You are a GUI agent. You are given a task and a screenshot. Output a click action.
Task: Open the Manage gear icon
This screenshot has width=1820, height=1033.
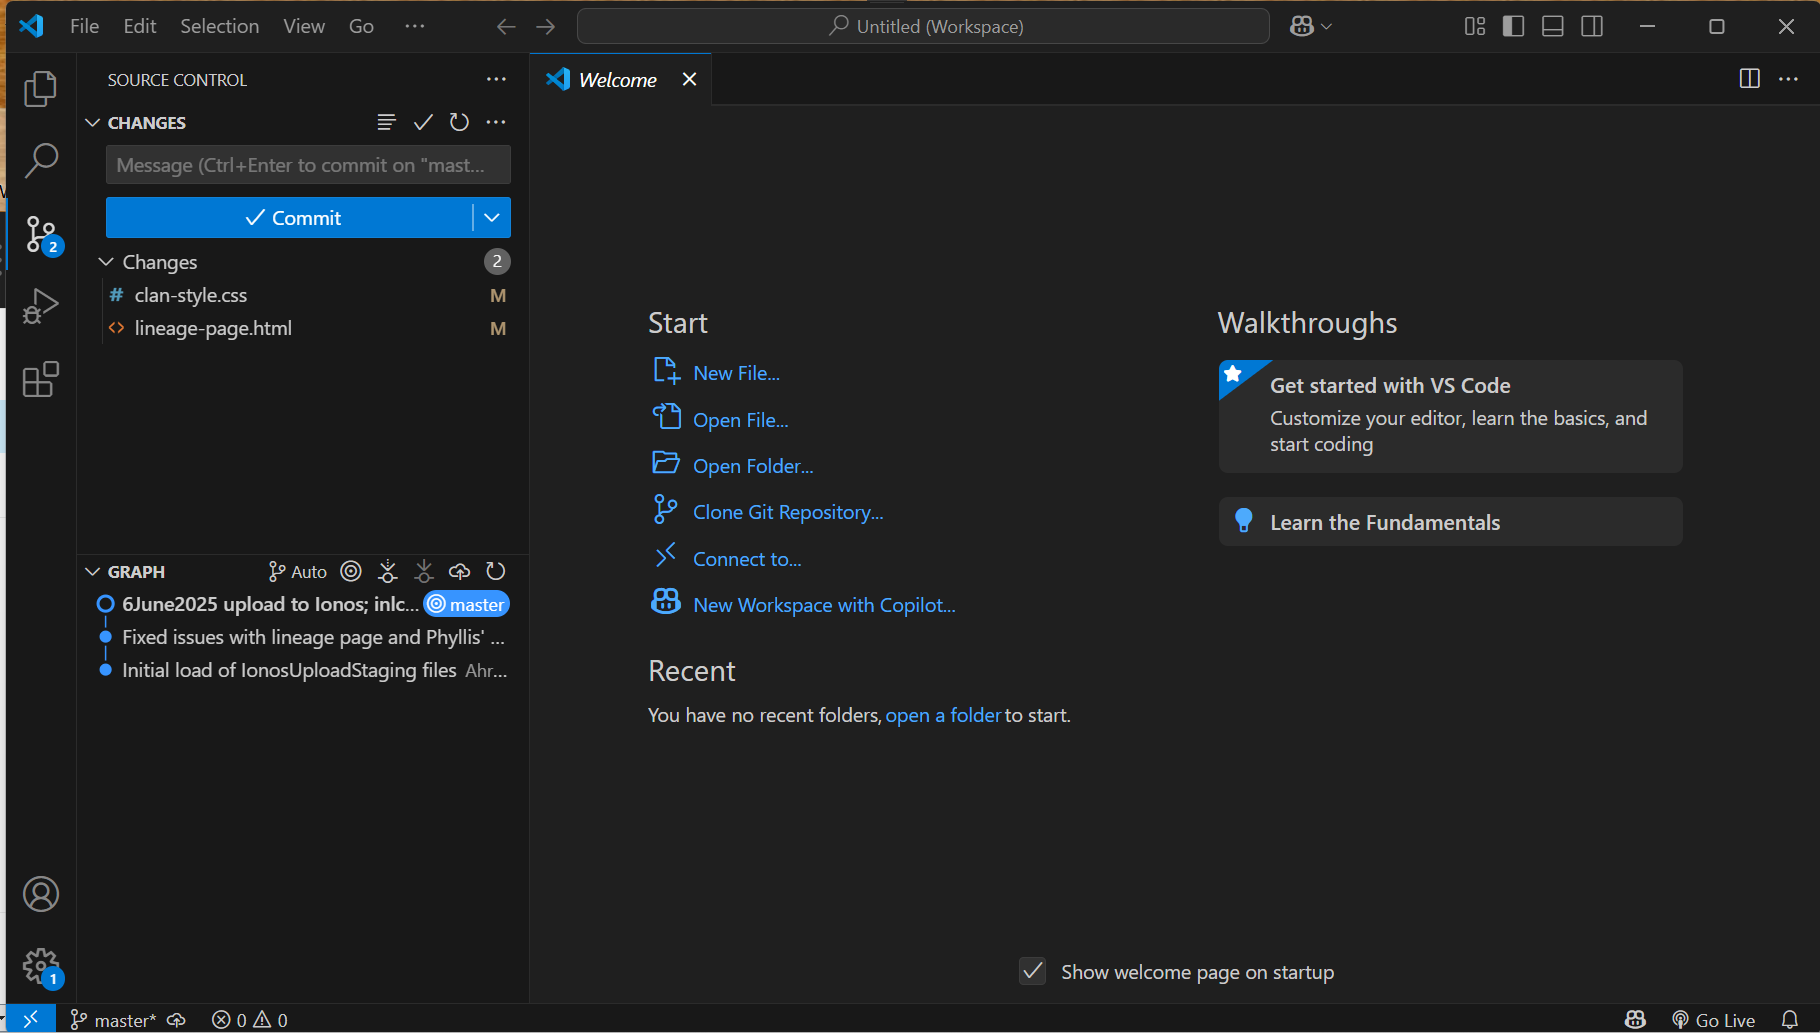pos(40,966)
